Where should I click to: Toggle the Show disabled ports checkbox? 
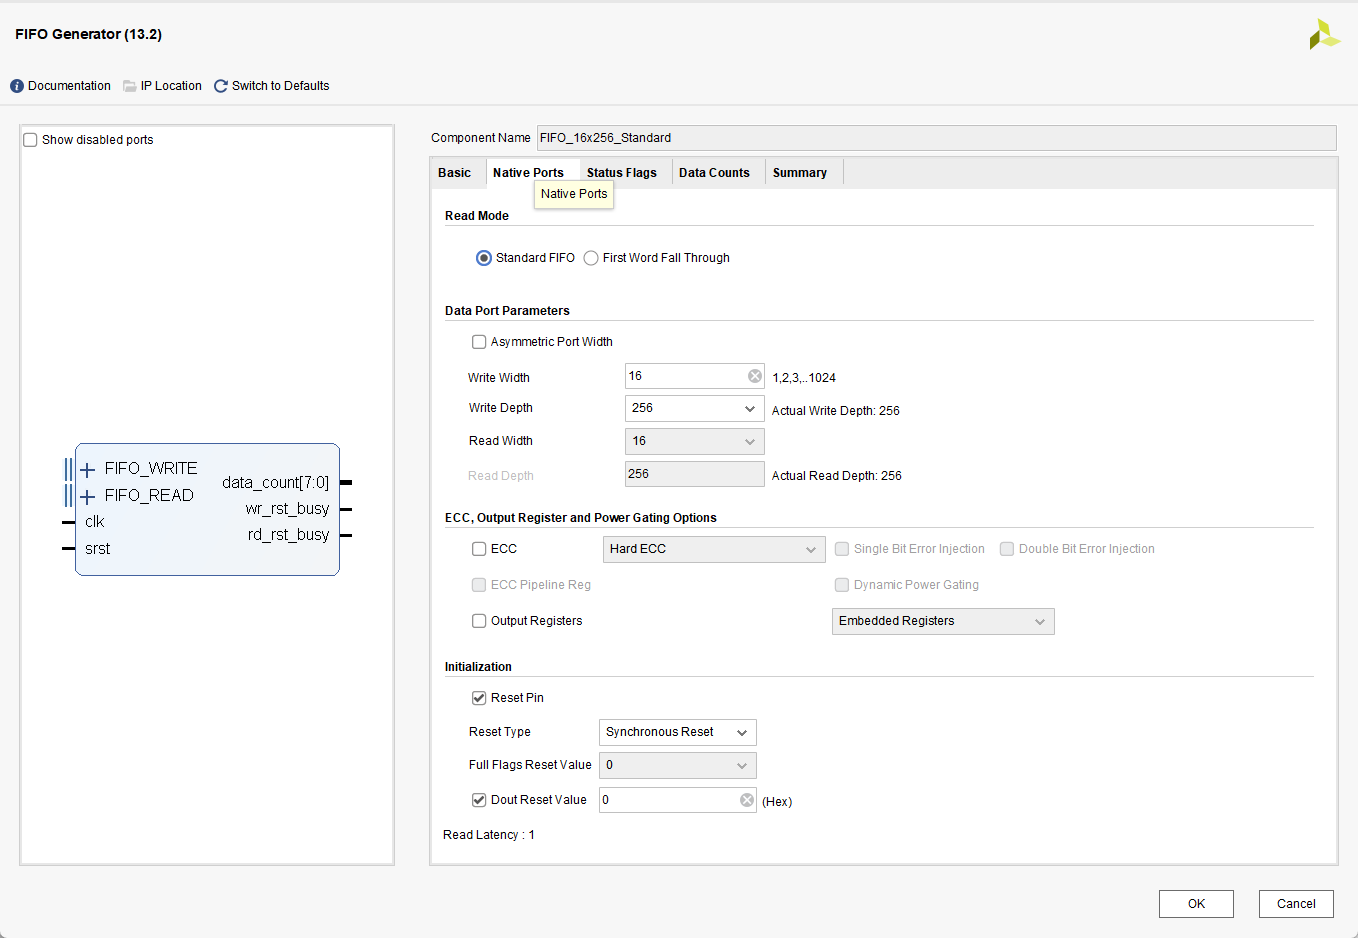click(30, 140)
